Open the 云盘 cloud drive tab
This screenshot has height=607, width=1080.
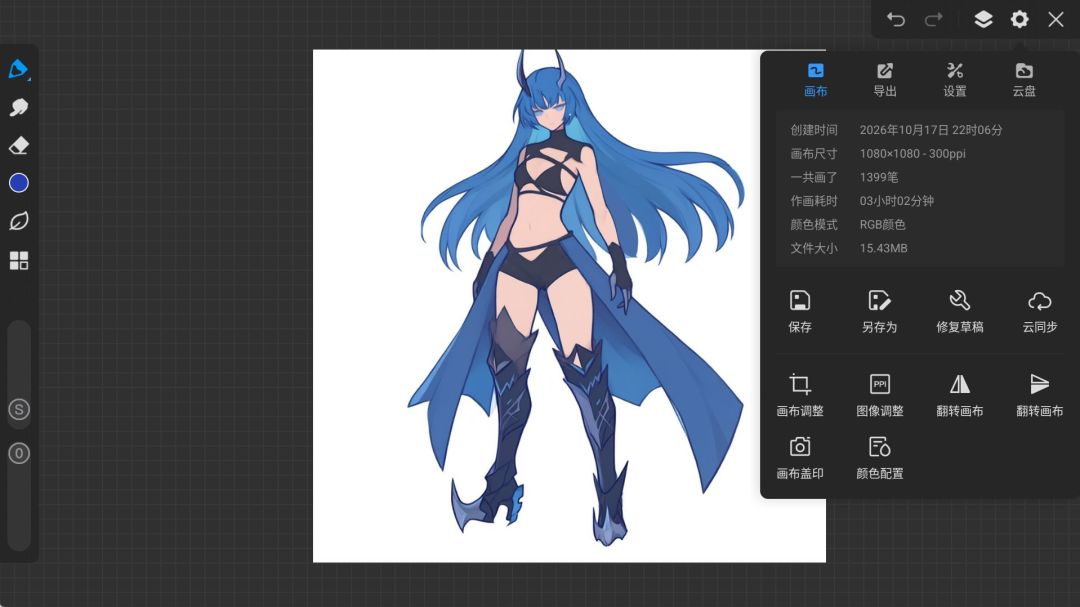click(x=1024, y=80)
